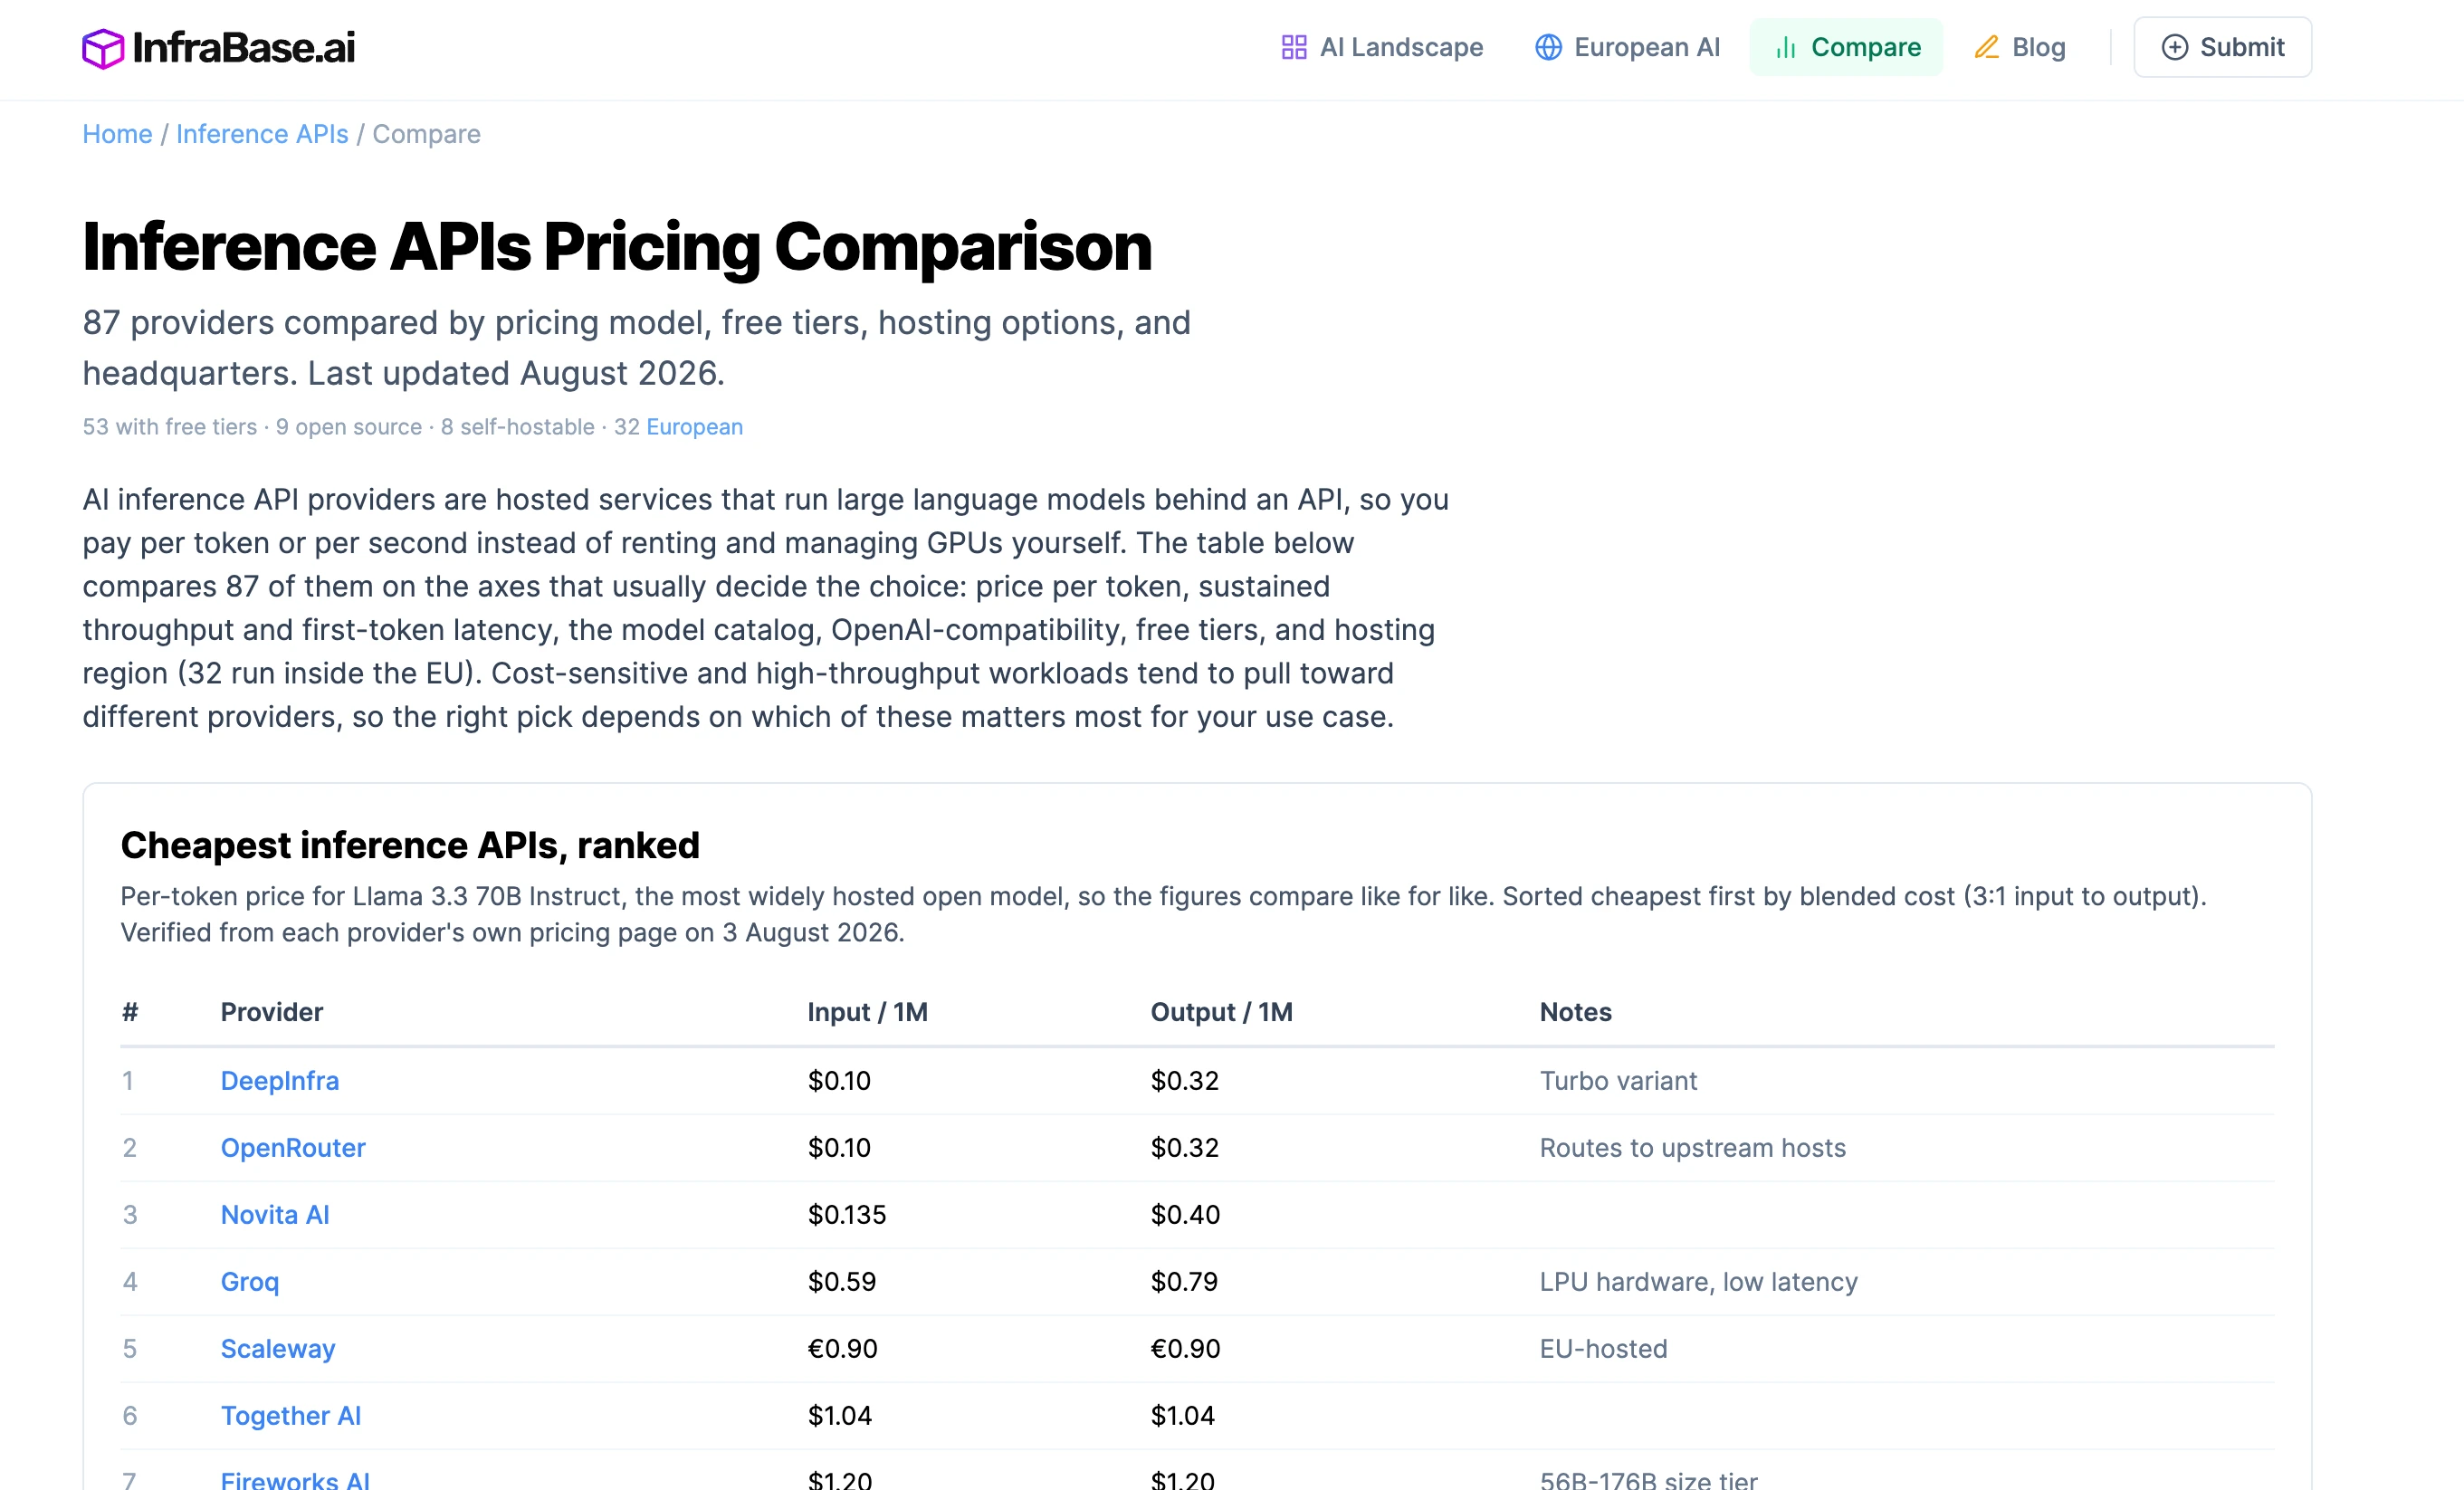View the Scaleway provider page

coord(278,1349)
